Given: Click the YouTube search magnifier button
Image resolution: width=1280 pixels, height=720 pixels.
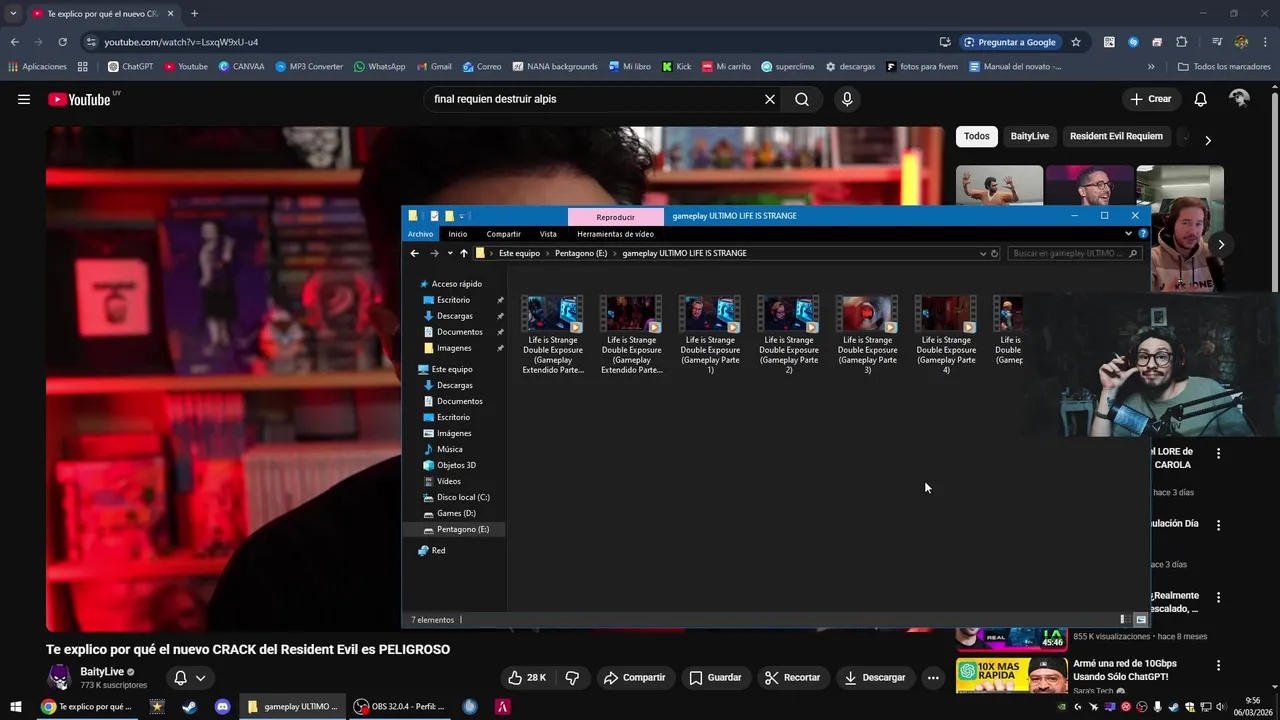Looking at the screenshot, I should tap(802, 99).
